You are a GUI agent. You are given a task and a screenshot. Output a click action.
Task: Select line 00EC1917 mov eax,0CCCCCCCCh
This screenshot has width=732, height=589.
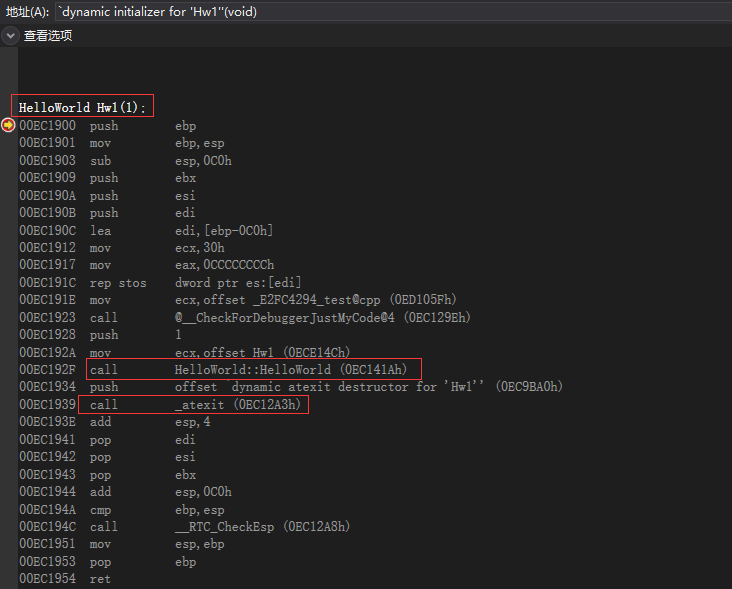(147, 265)
